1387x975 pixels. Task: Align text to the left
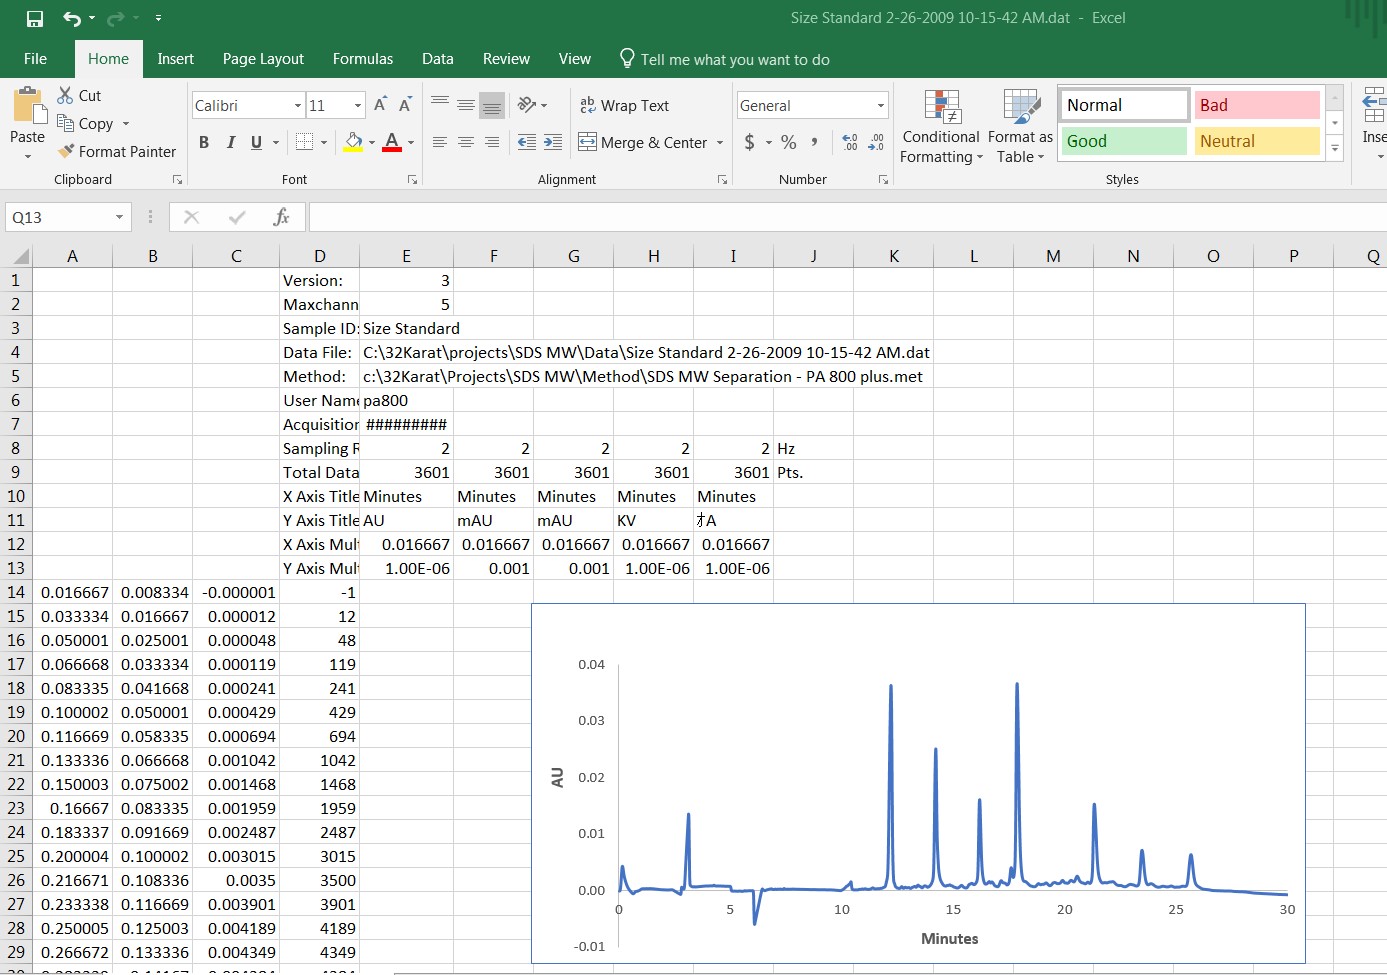[440, 142]
